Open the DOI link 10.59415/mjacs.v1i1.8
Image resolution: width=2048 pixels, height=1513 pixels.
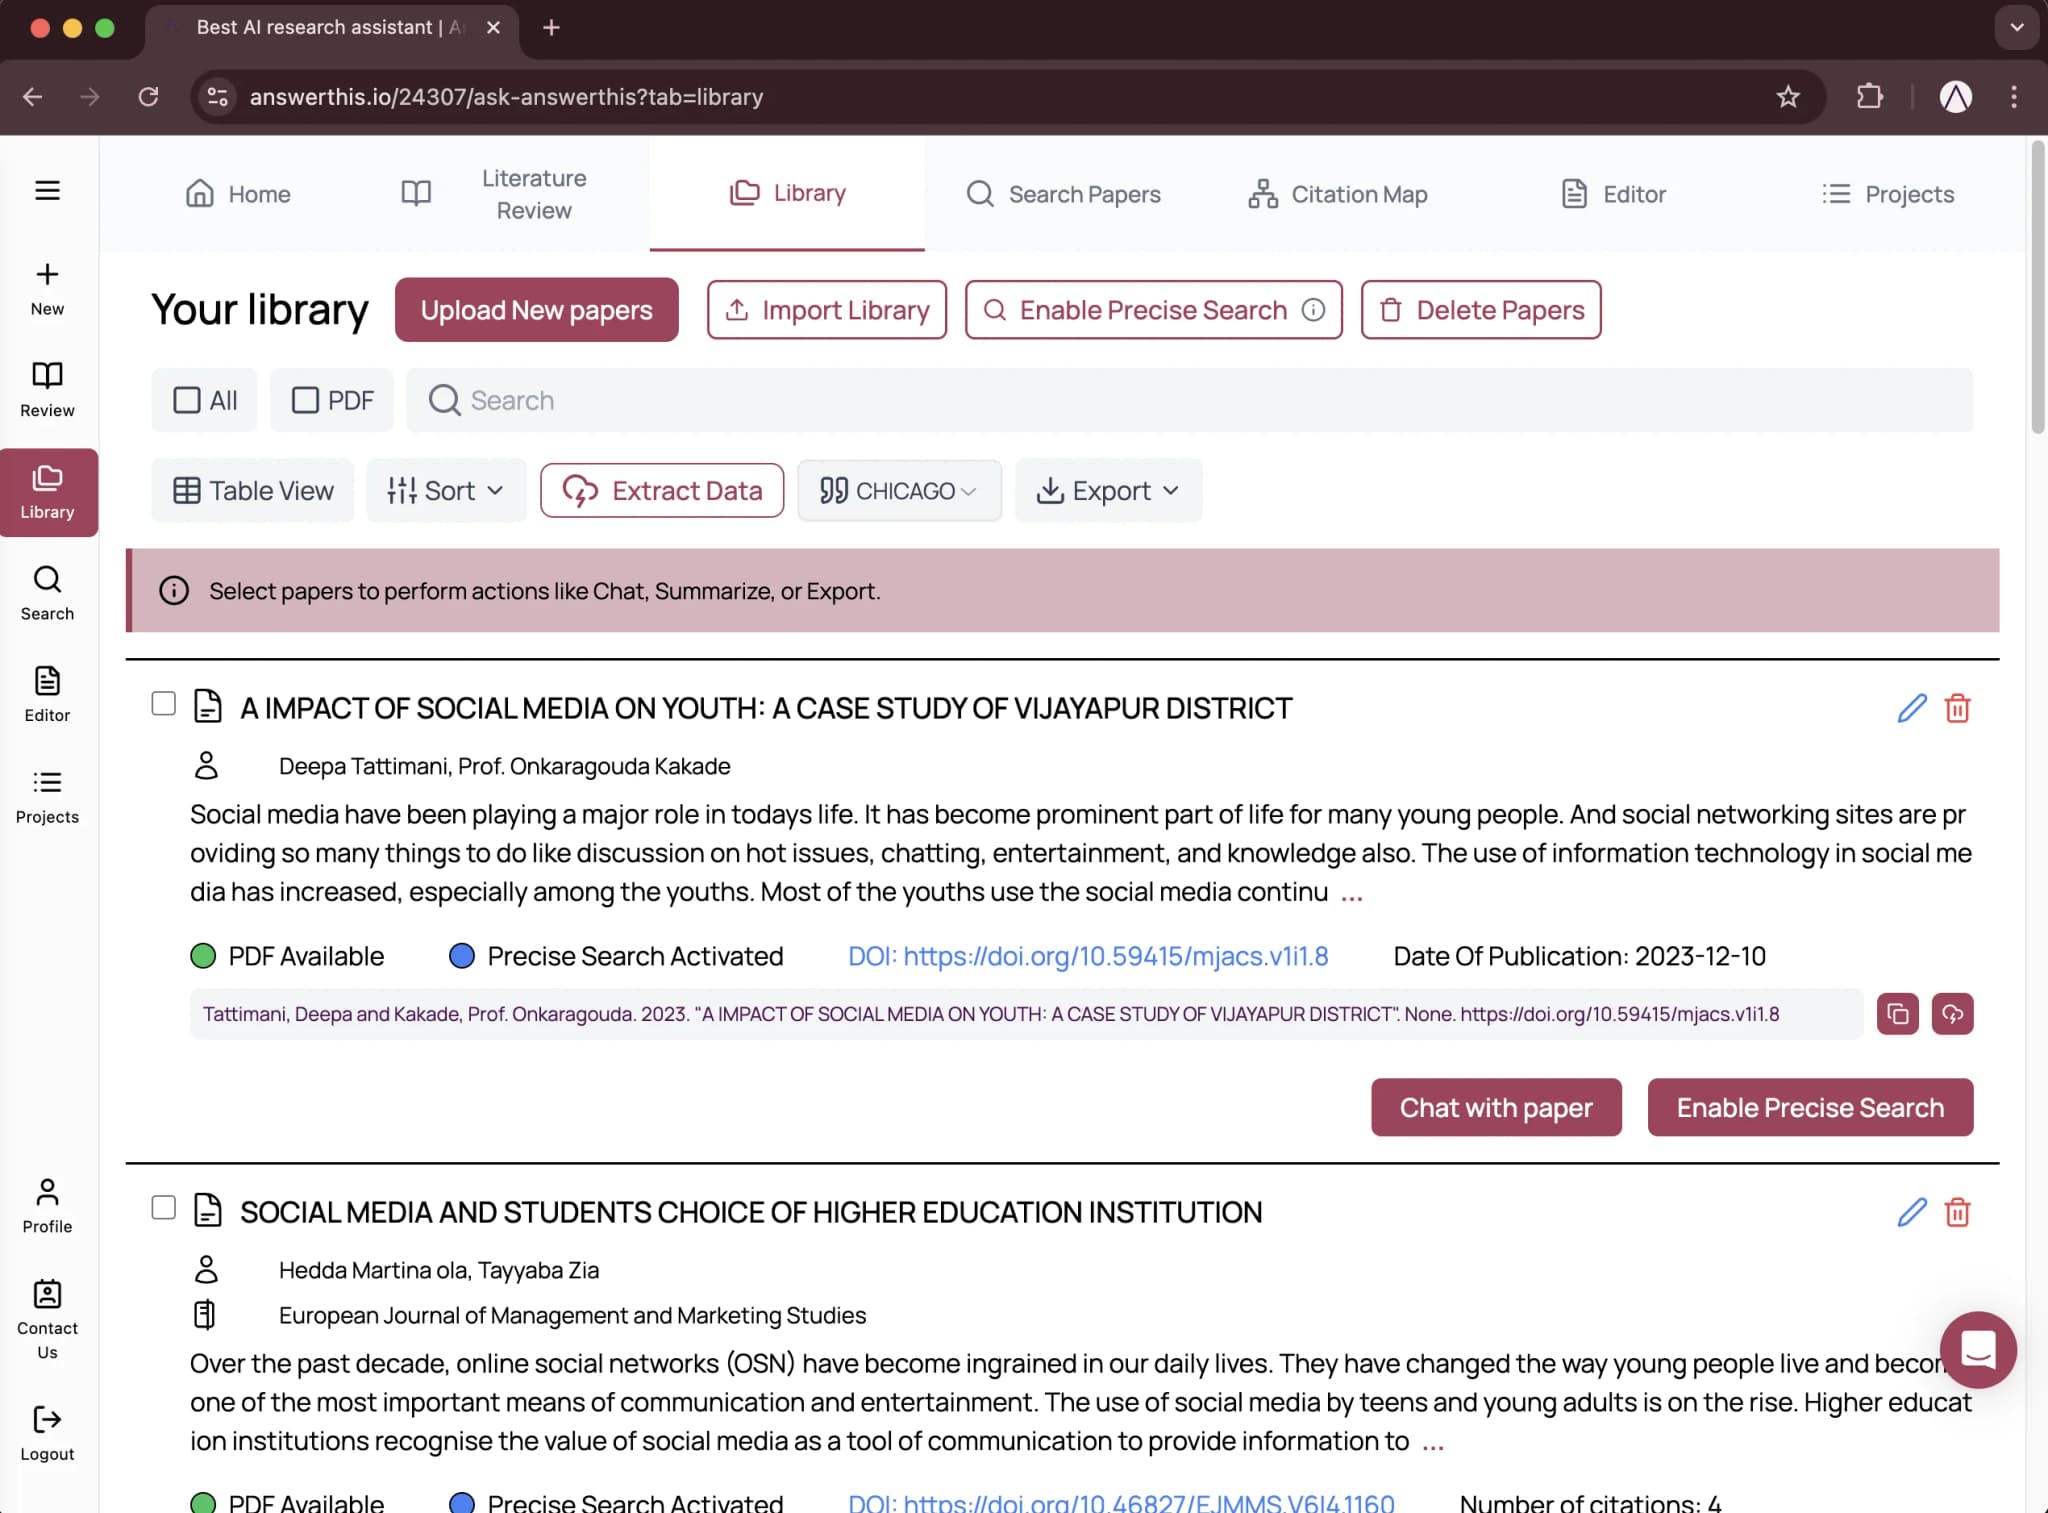(x=1088, y=956)
